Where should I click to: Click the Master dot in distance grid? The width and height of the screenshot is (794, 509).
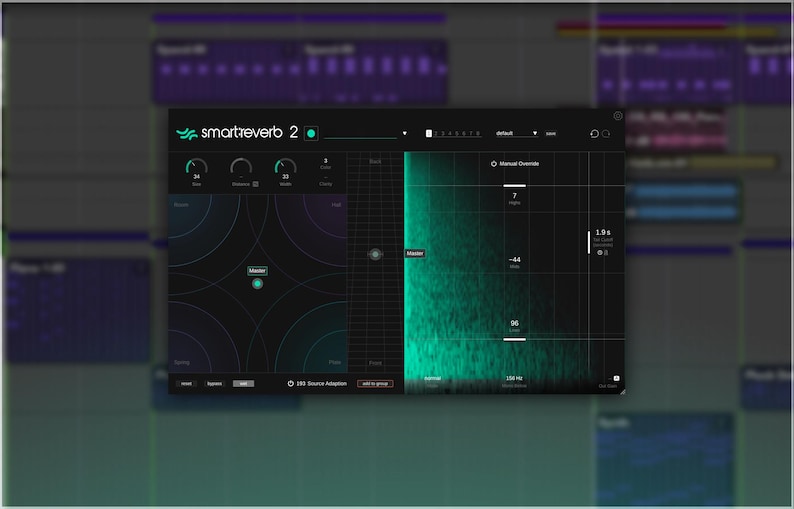tap(375, 254)
